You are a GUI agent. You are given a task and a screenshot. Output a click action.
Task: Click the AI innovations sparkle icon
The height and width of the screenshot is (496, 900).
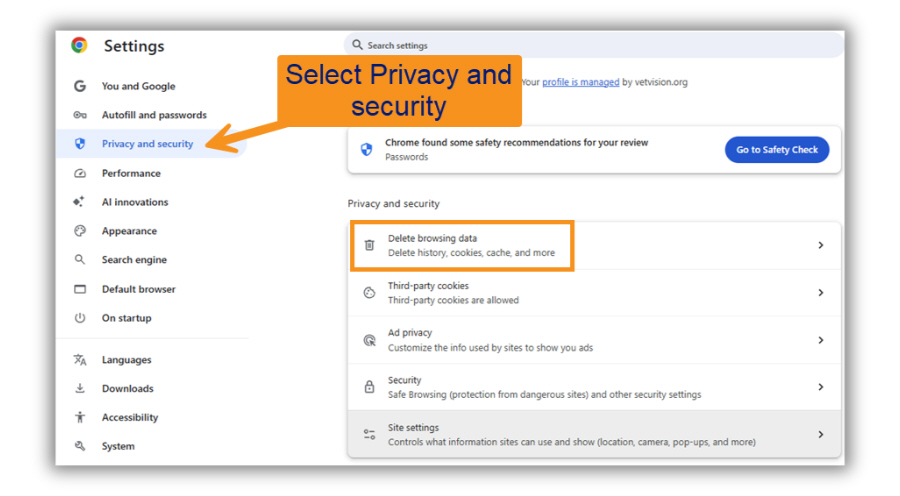click(80, 202)
